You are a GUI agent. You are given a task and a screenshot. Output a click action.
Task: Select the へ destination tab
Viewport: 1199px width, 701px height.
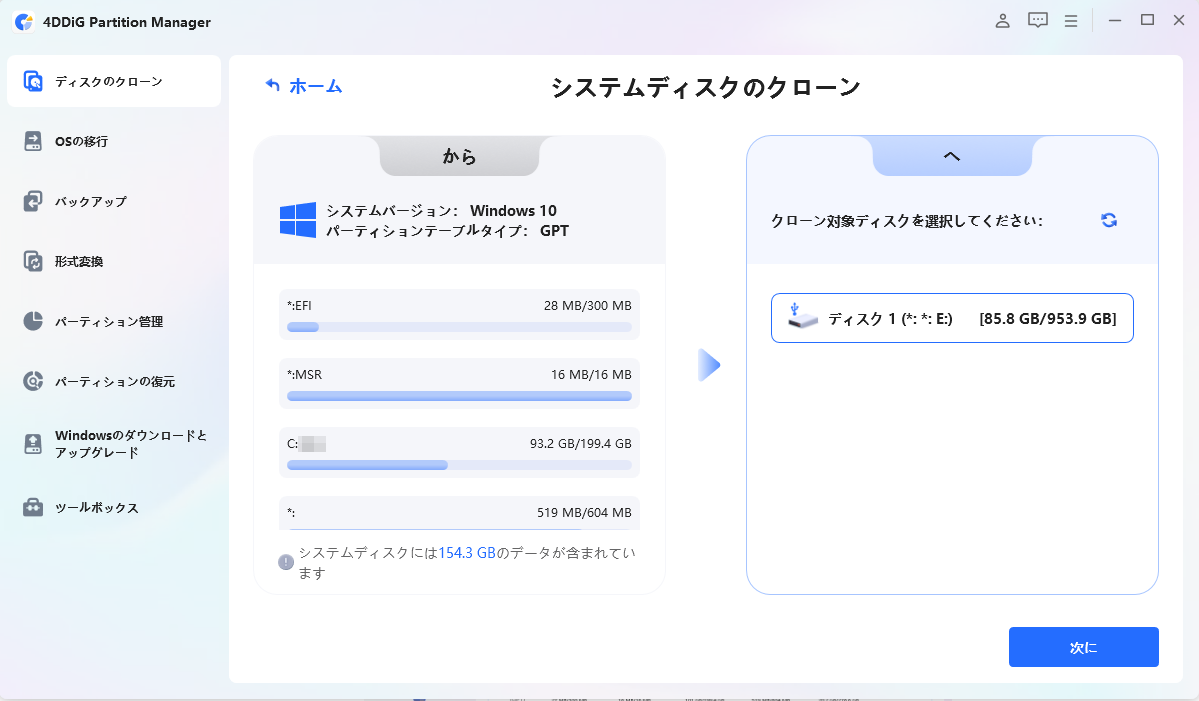(x=952, y=156)
